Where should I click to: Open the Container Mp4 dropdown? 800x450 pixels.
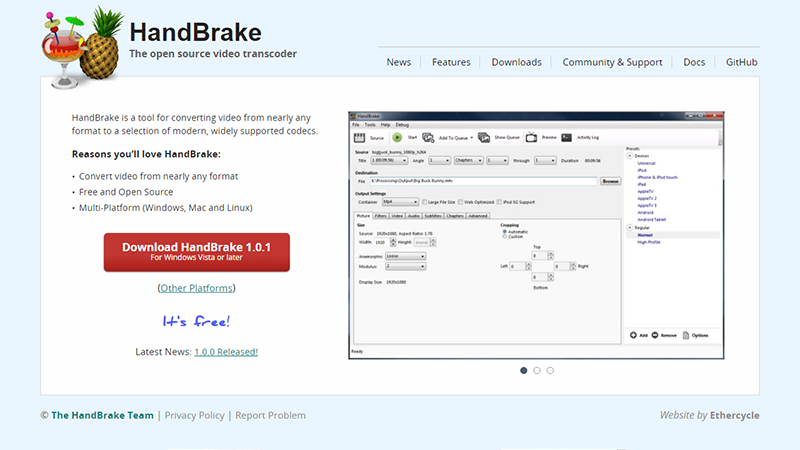click(401, 202)
